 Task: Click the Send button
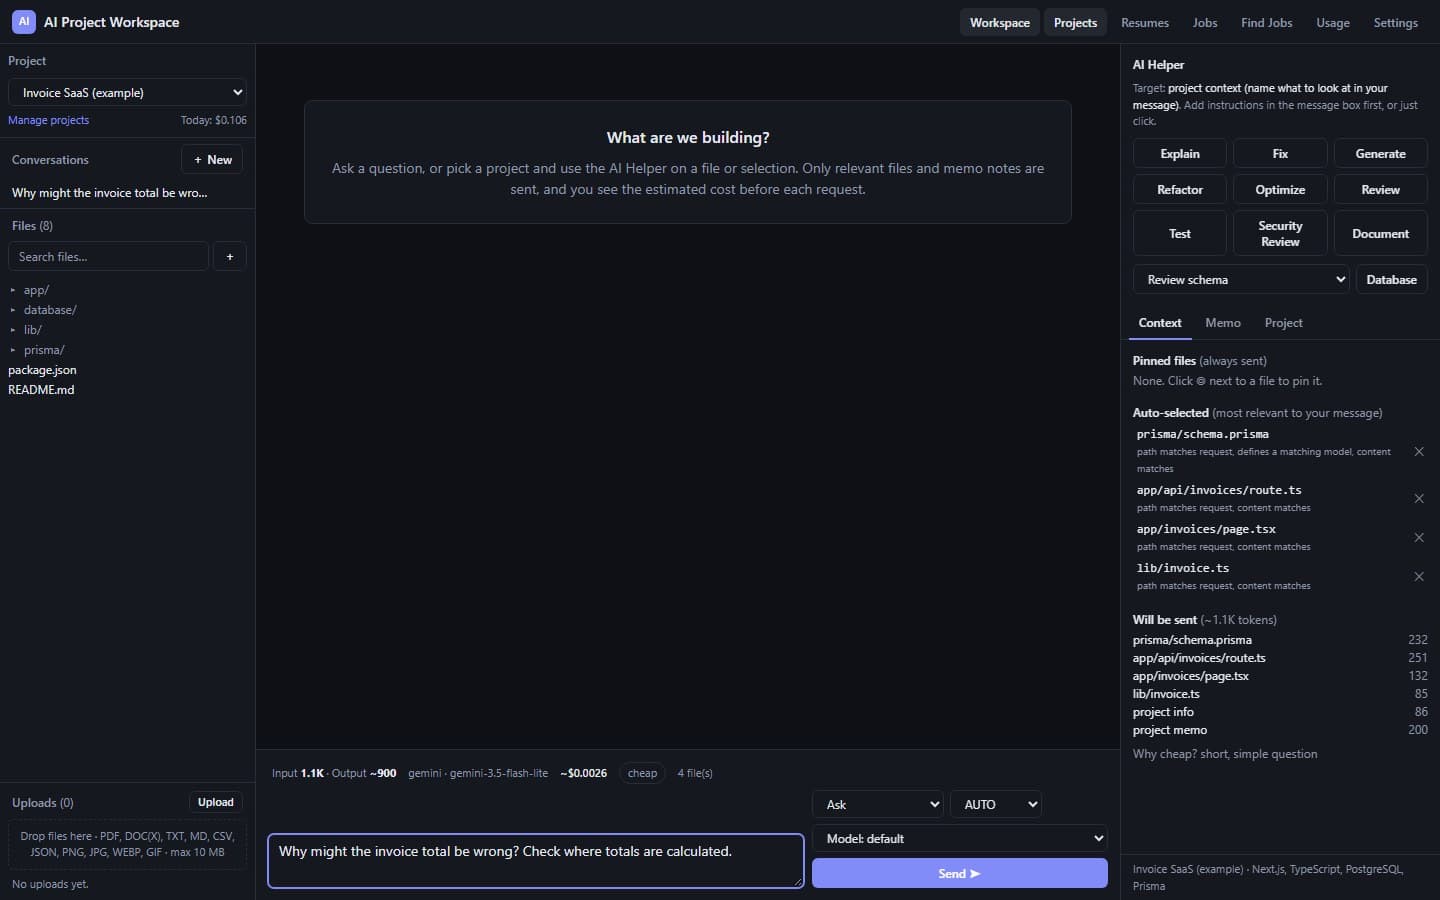pos(959,873)
